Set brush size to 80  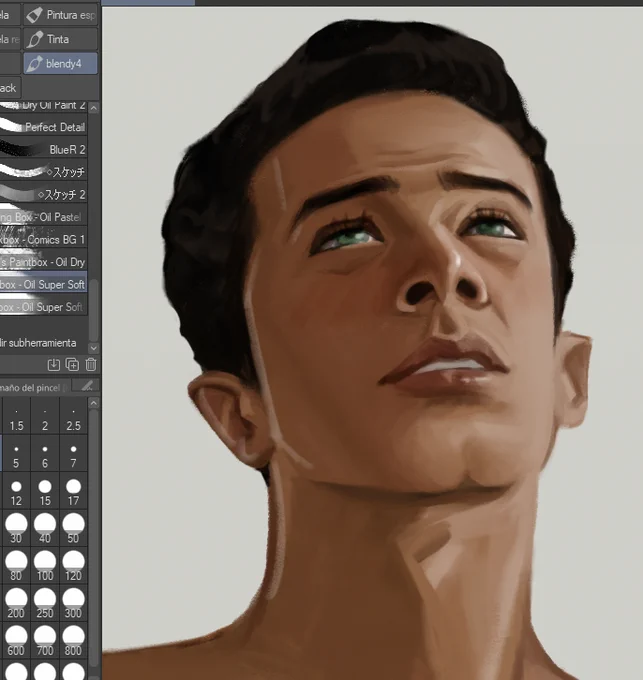(x=16, y=566)
